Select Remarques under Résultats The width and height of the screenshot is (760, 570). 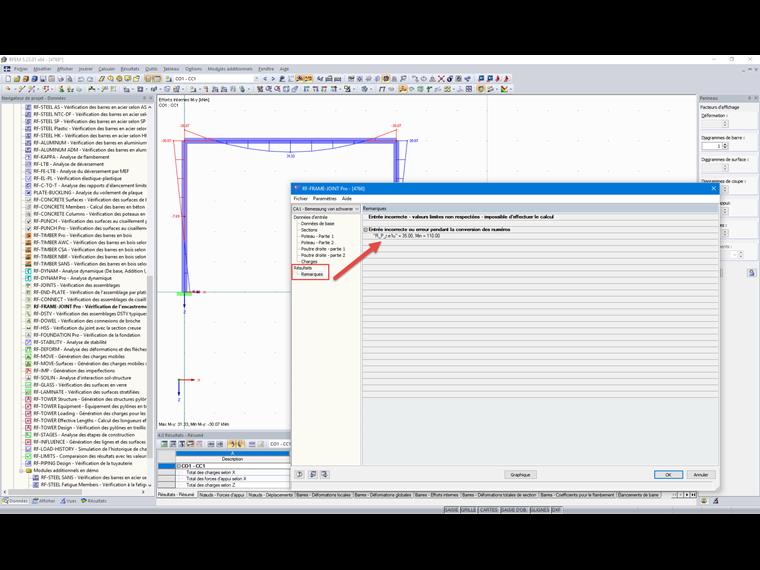(x=312, y=274)
